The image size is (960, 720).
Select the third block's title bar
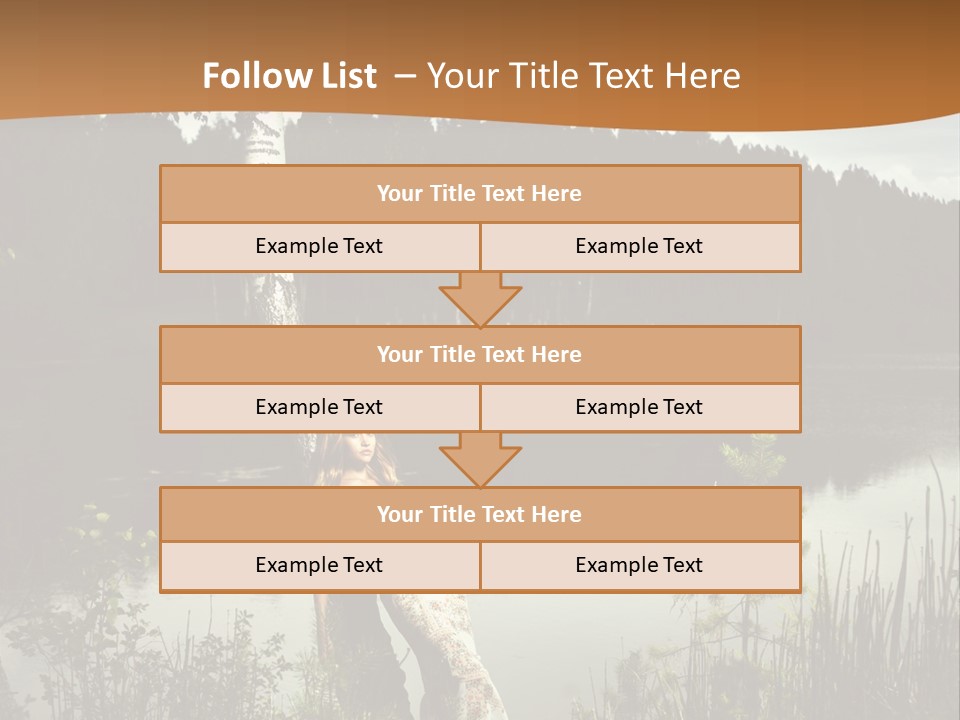[481, 514]
